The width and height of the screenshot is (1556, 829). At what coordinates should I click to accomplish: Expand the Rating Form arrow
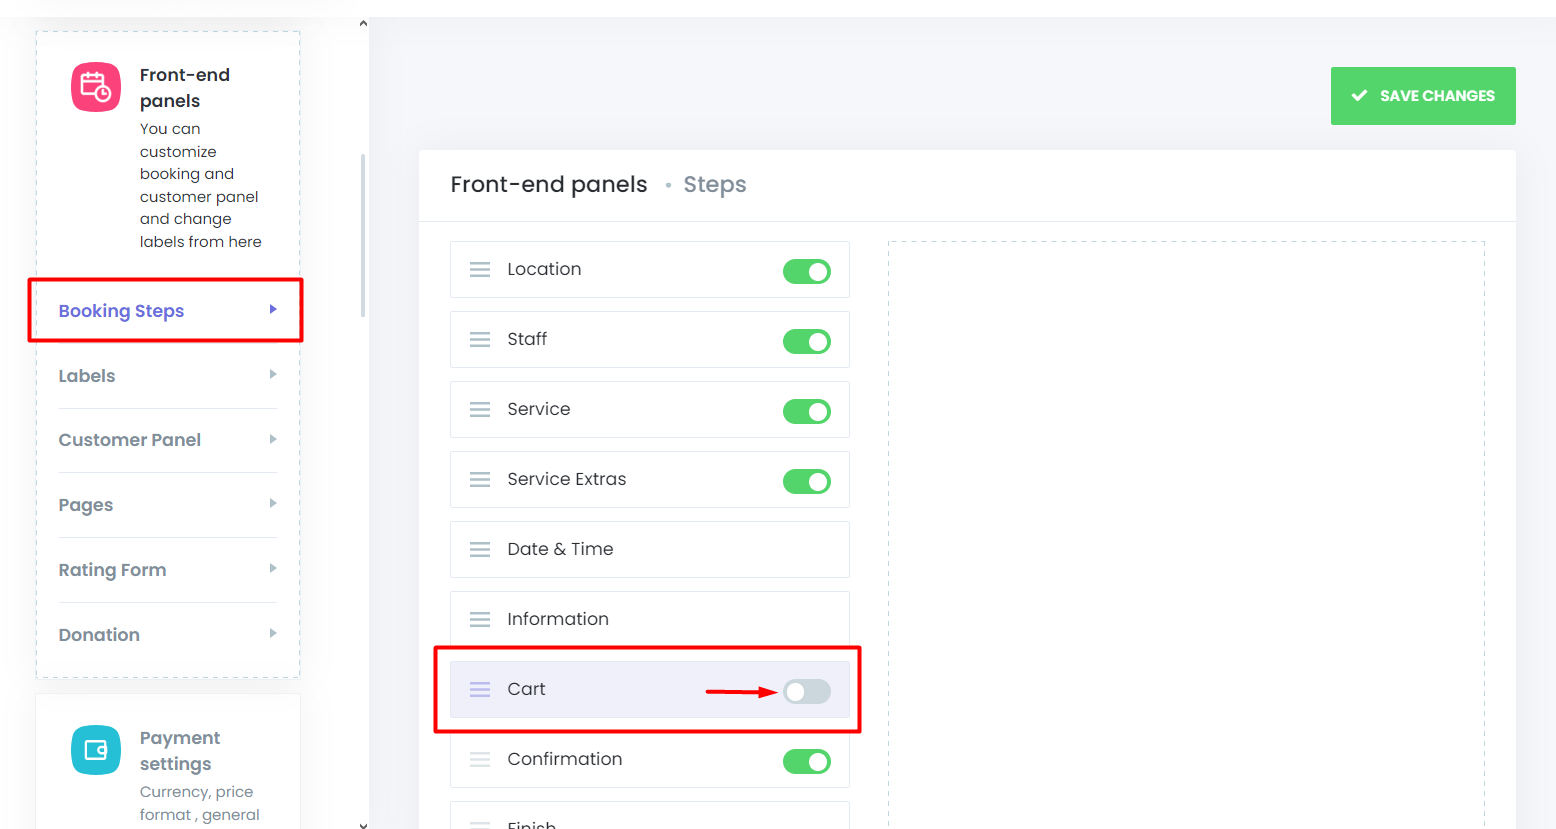[x=273, y=568]
